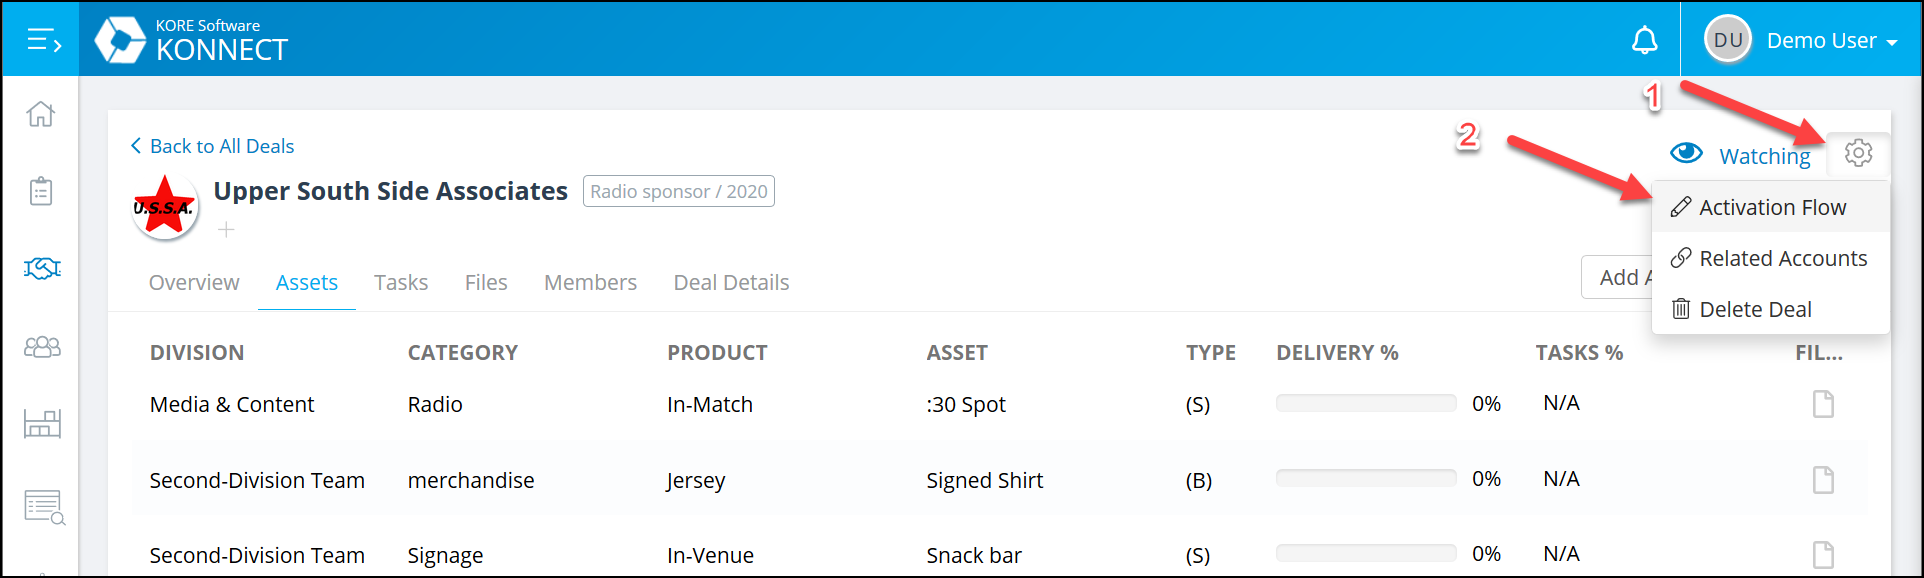Screen dimensions: 1924x578
Task: Open file icon for Signed Shirt row
Action: click(1823, 480)
